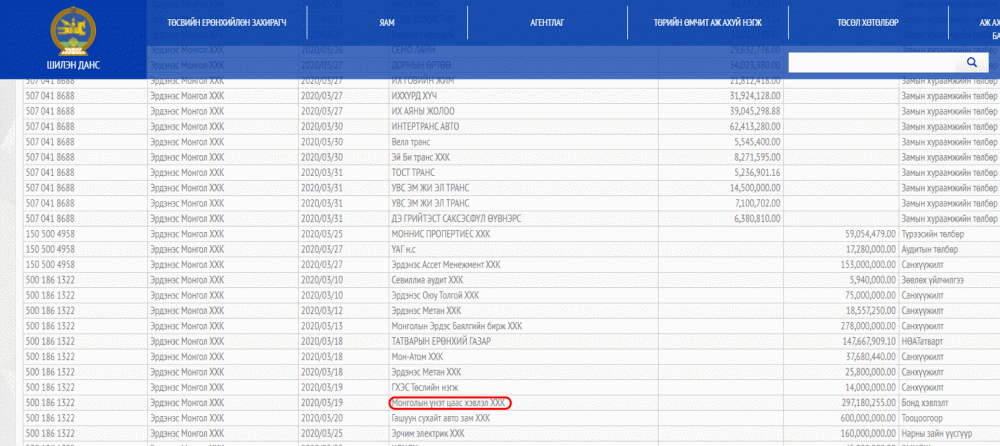
Task: Click the amount 59,054,479.00 cell
Action: click(x=842, y=234)
